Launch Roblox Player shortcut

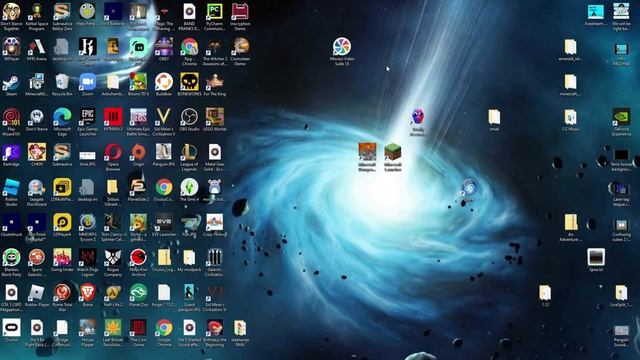(x=37, y=293)
